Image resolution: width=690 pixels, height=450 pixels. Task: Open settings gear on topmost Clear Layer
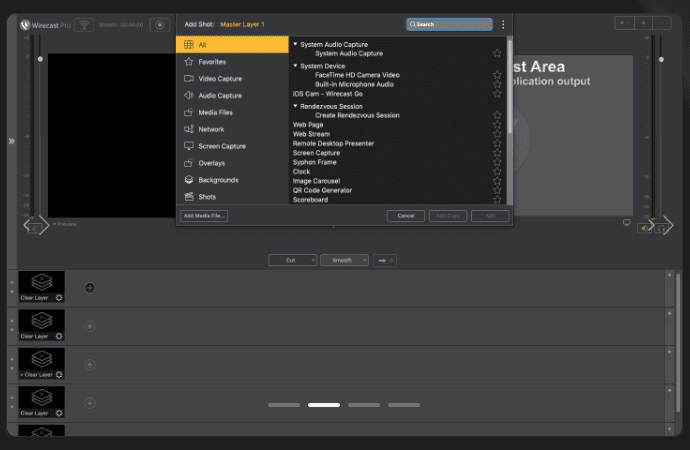(x=59, y=298)
